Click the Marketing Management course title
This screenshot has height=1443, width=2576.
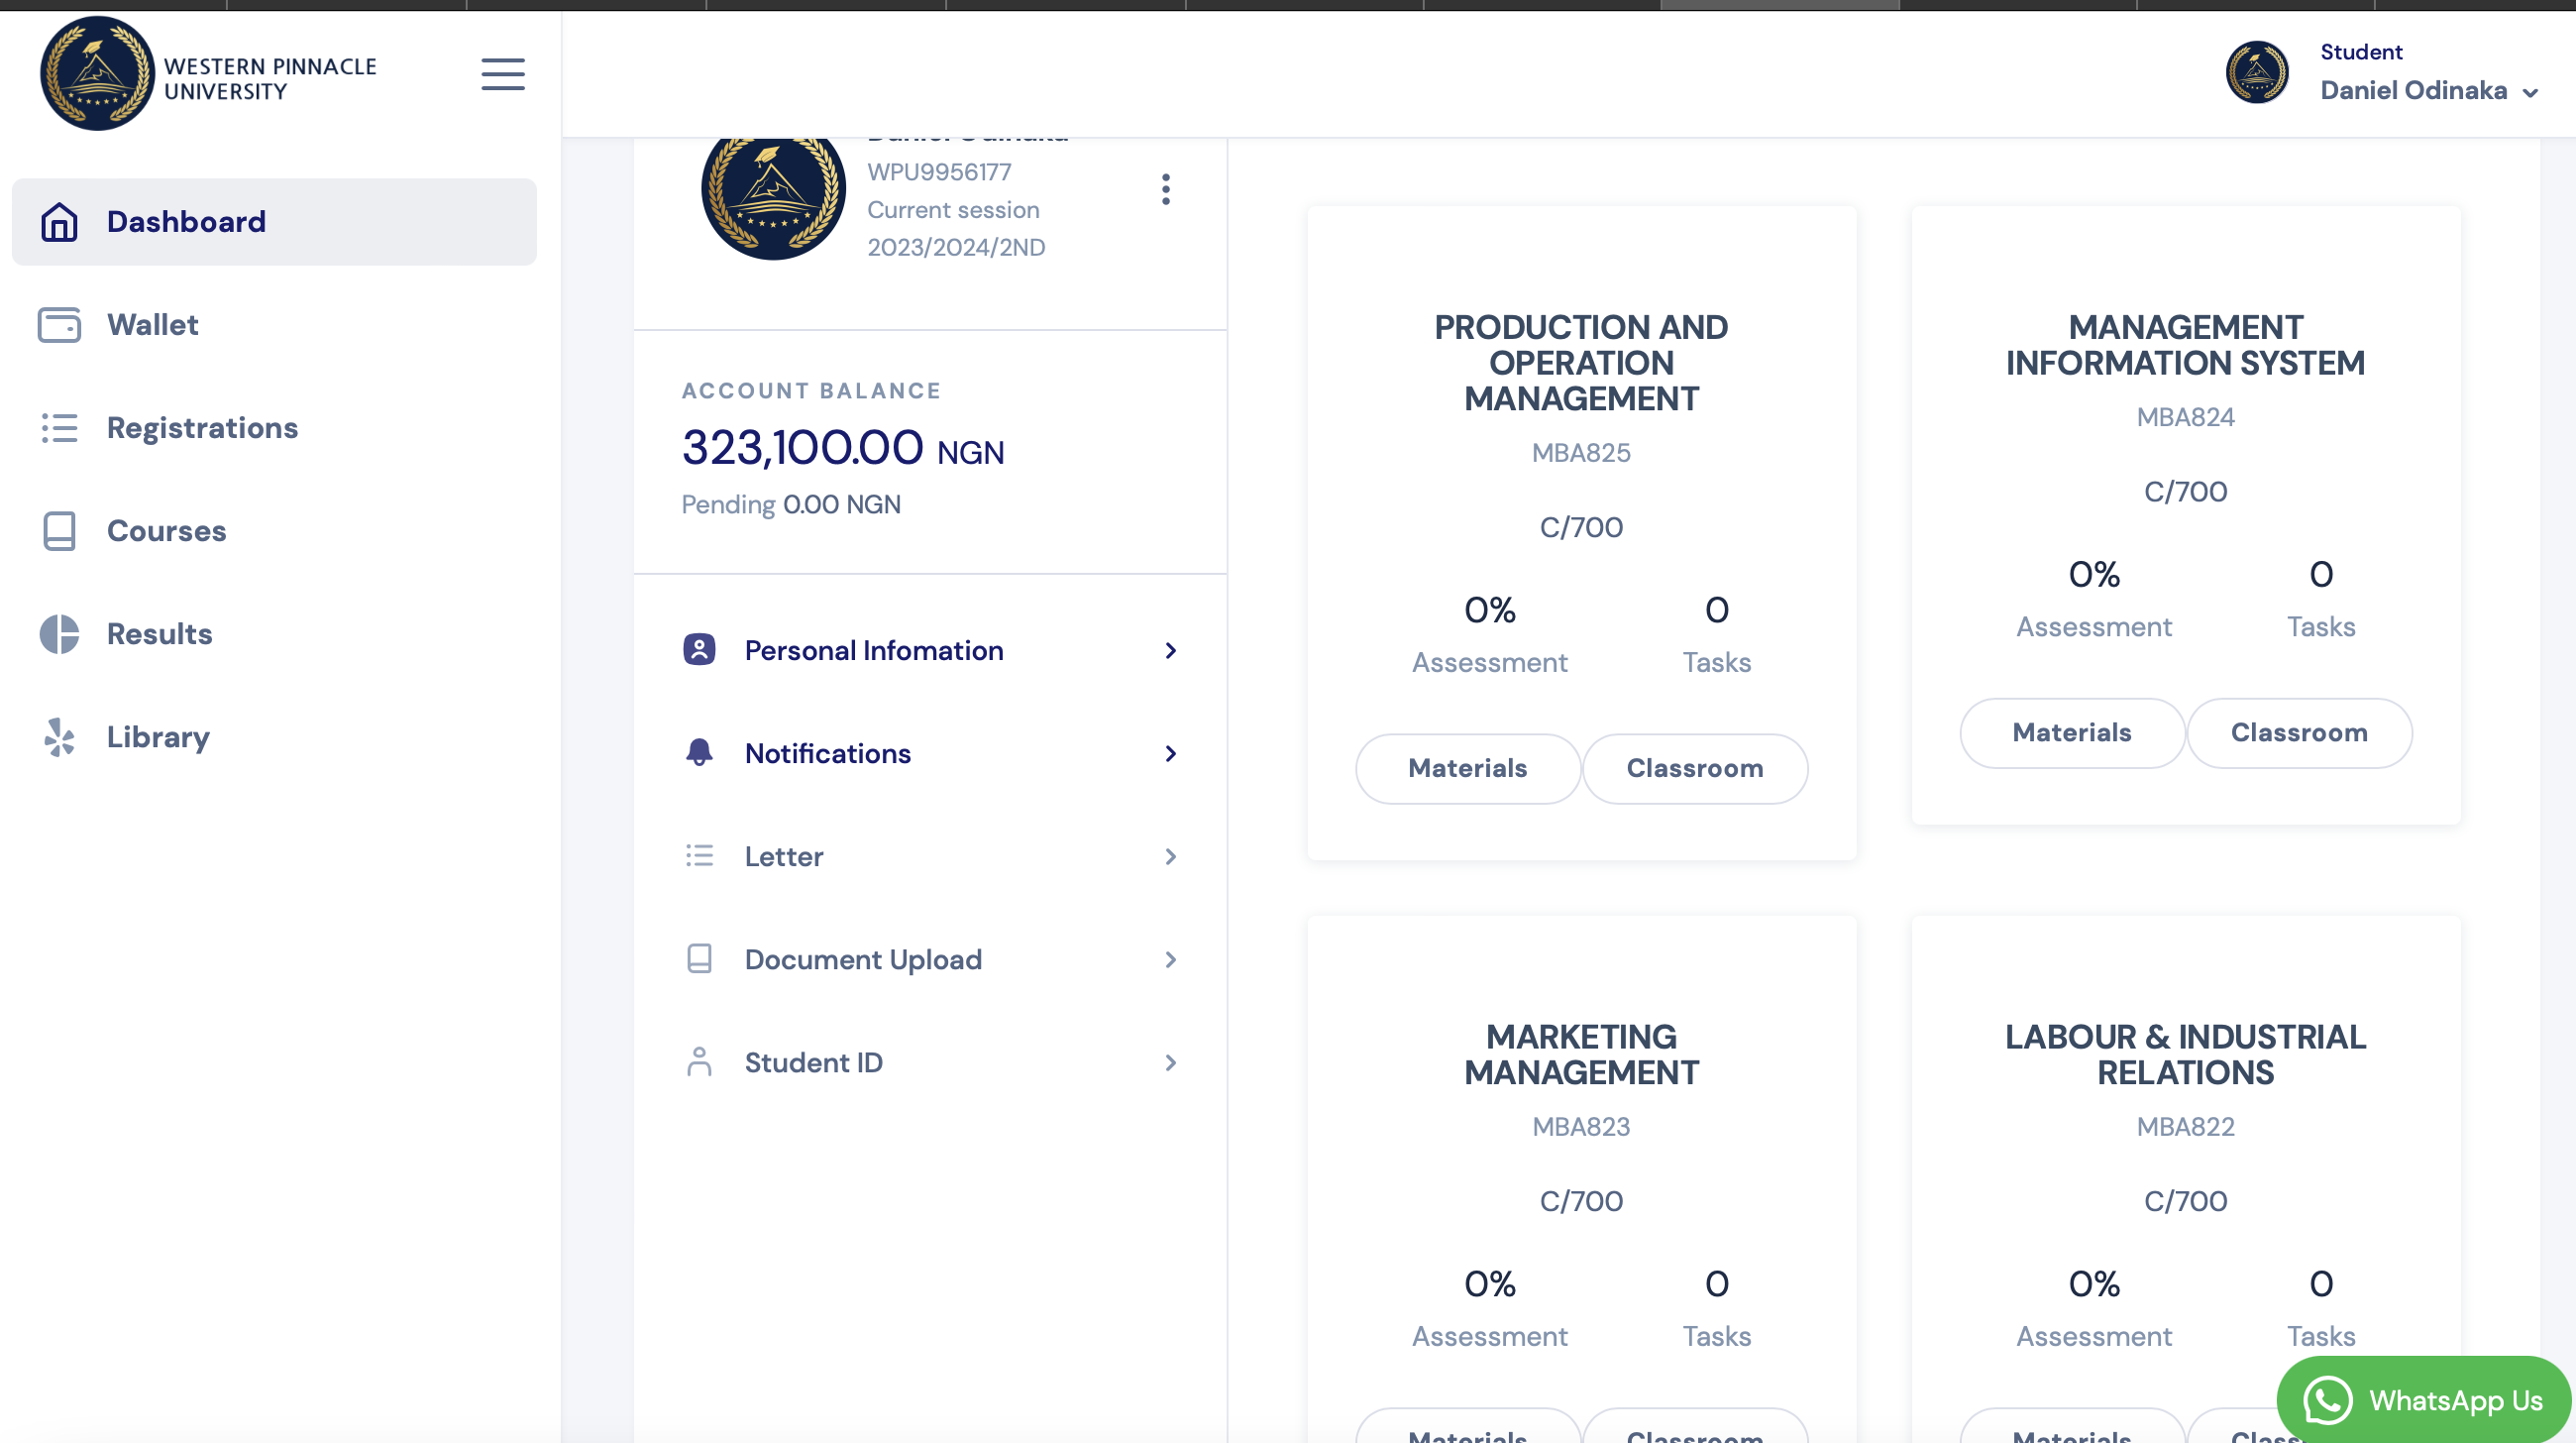(1580, 1055)
